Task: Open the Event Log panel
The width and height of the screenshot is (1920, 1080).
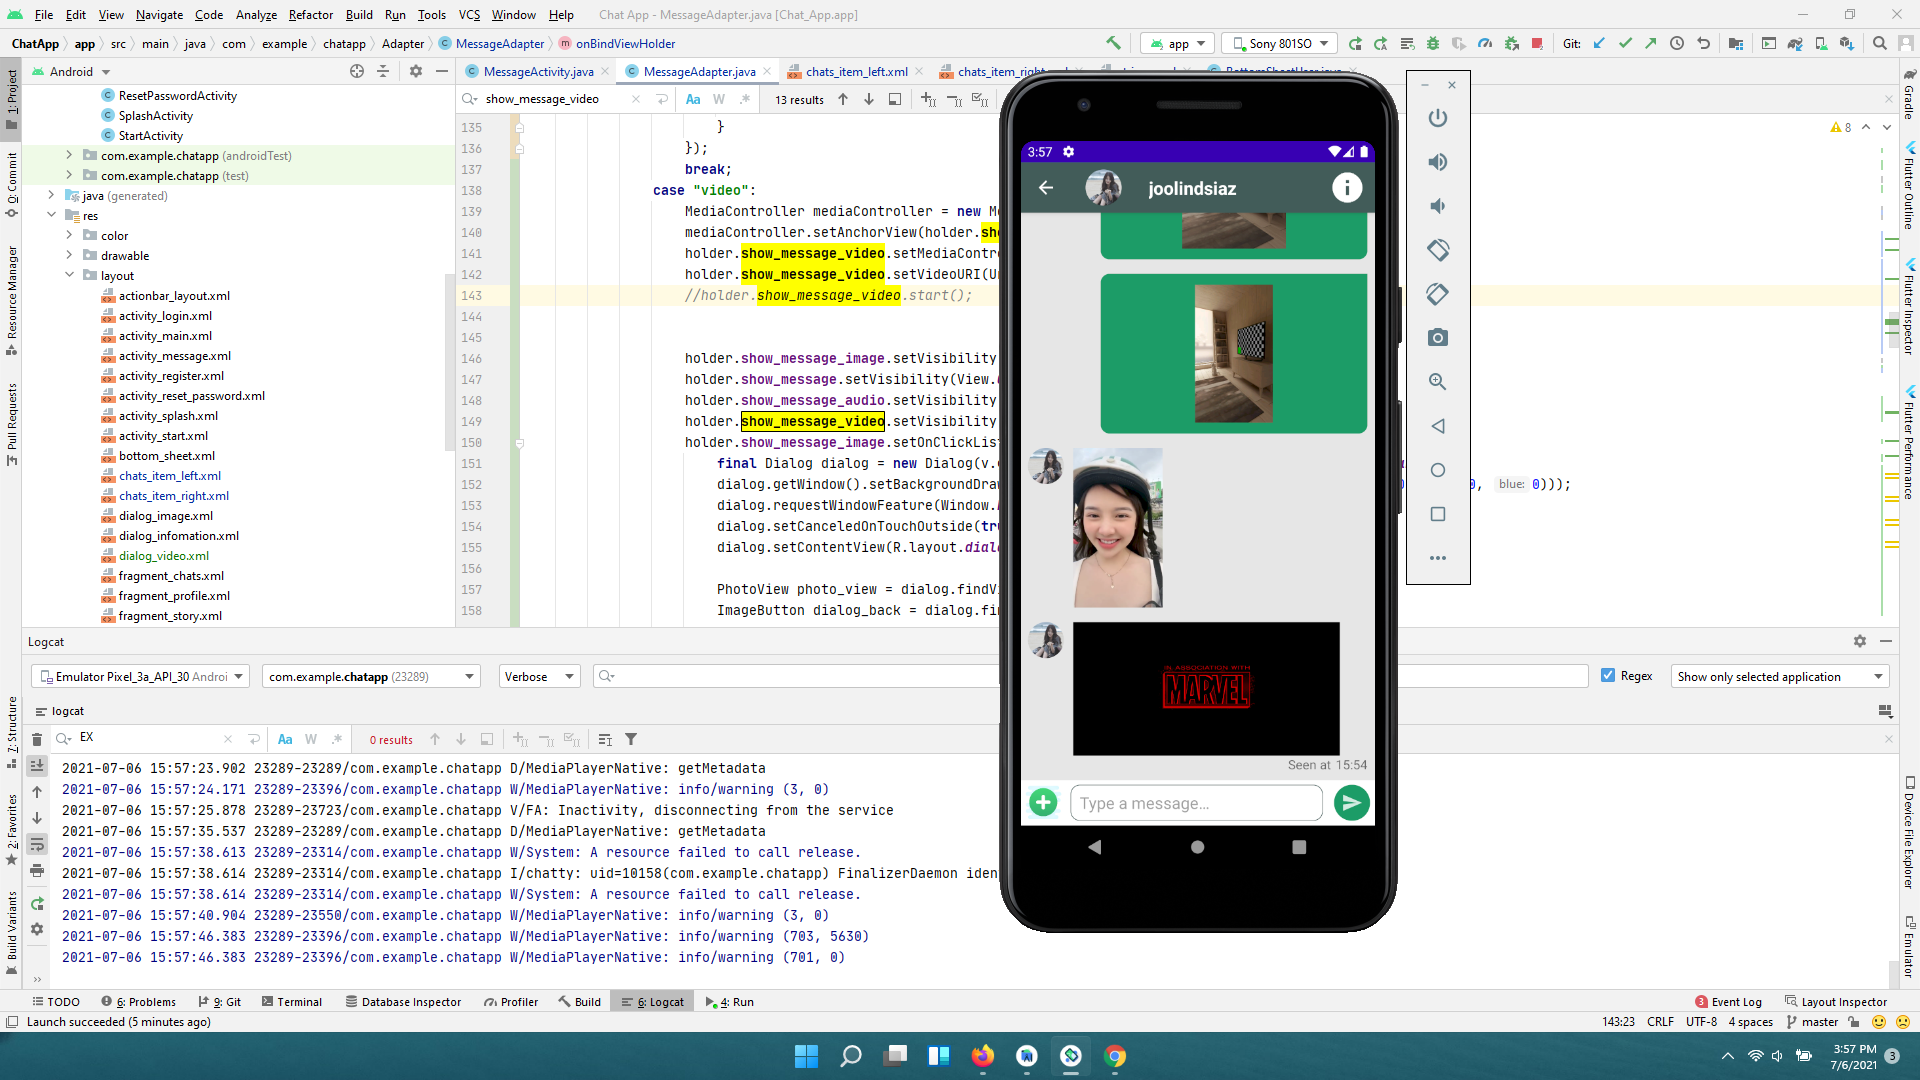Action: pyautogui.click(x=1728, y=1002)
